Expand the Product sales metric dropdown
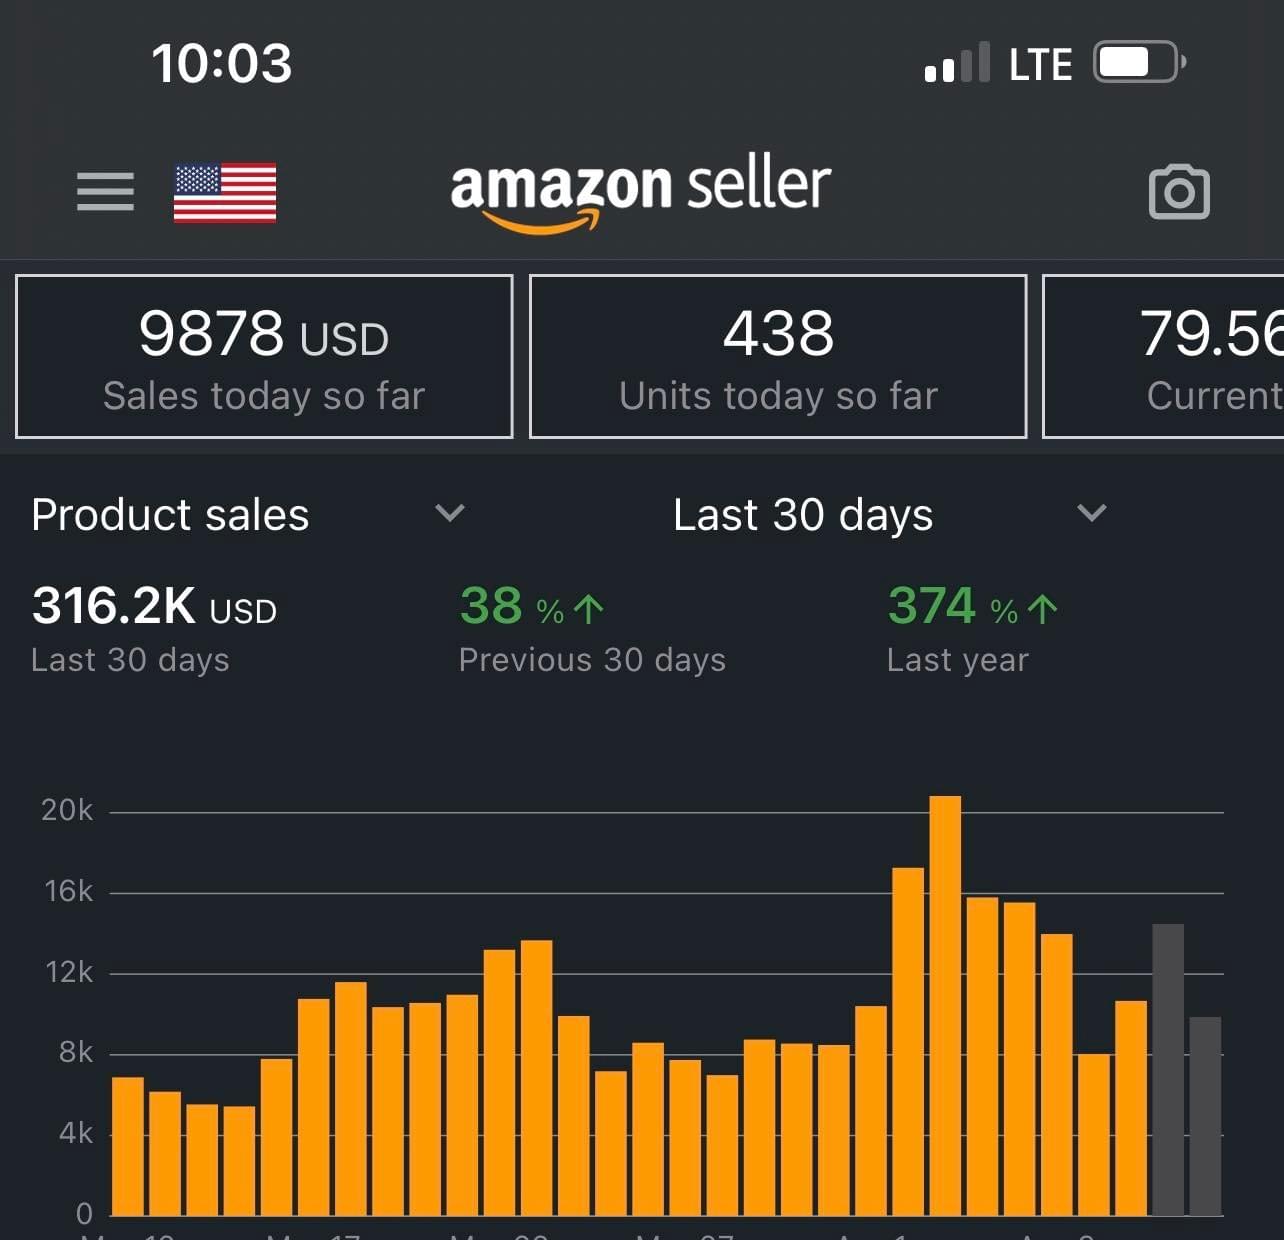Screen dimensions: 1284x1240 (x=449, y=514)
